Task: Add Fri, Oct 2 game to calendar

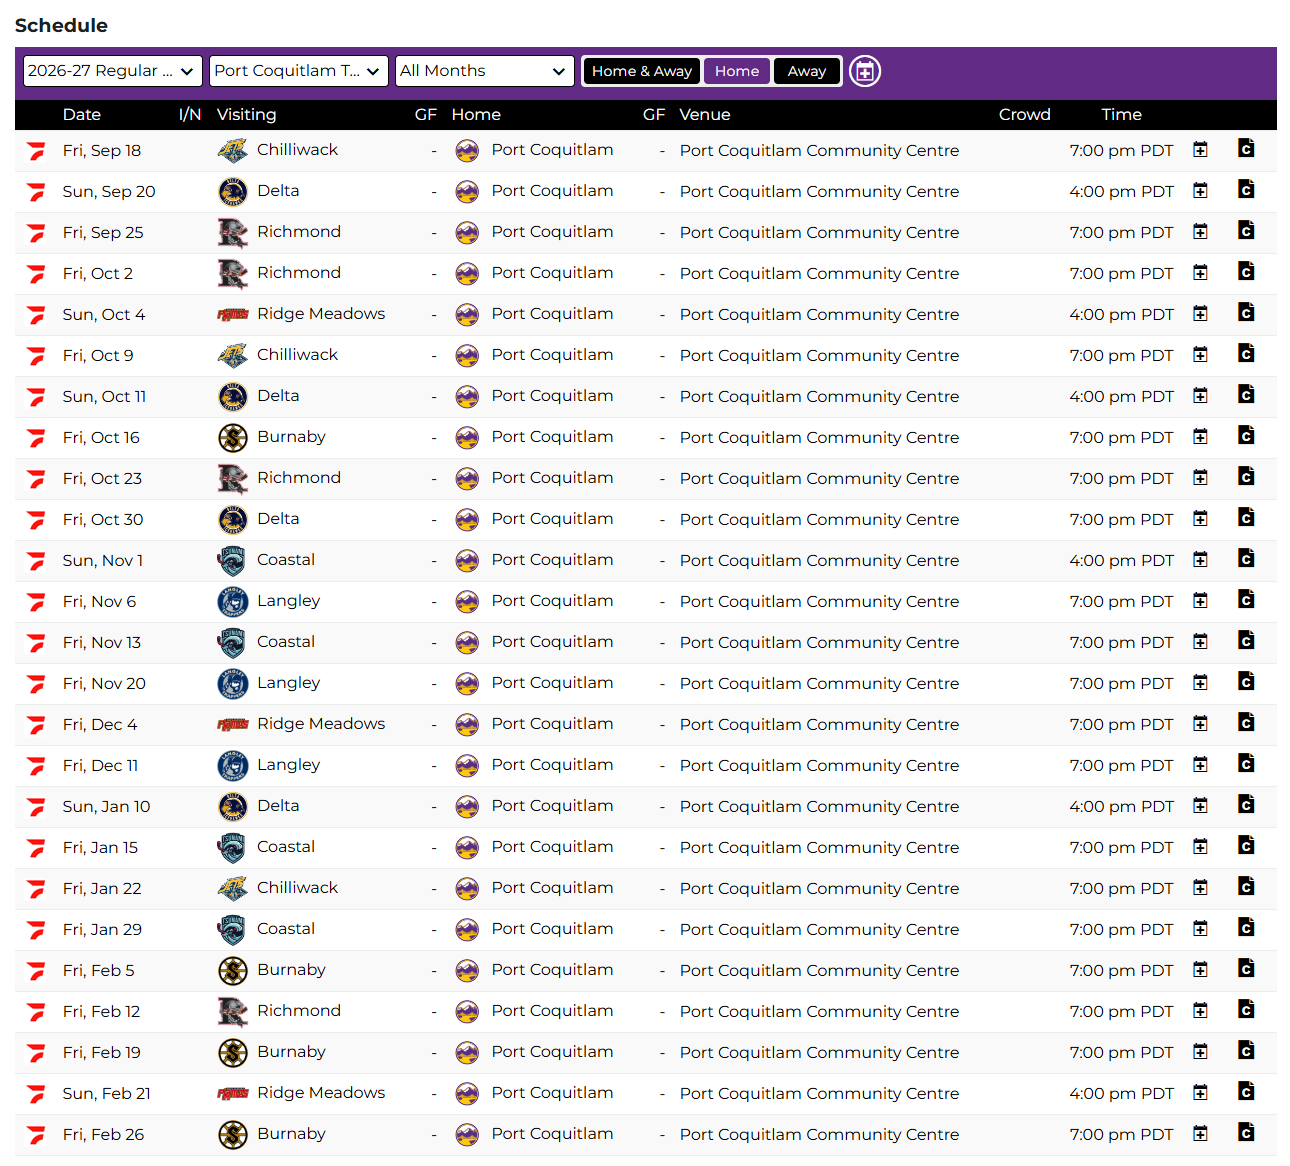Action: tap(1200, 273)
